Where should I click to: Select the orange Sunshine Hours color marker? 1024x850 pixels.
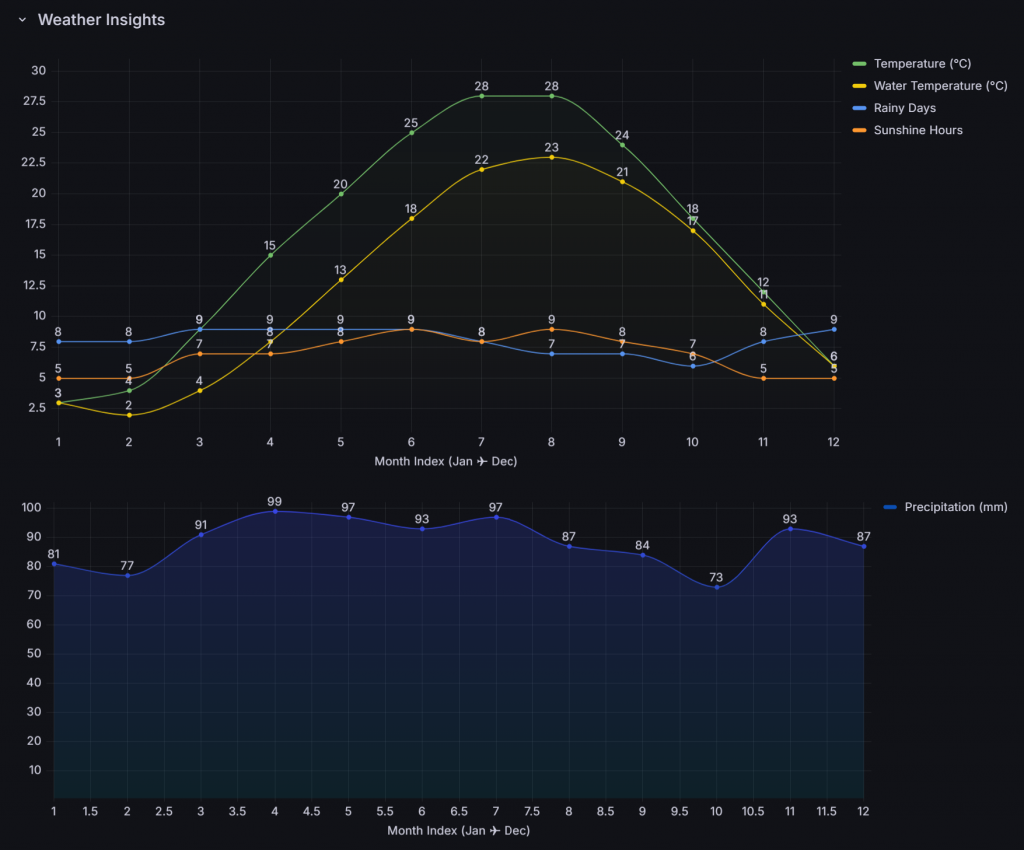[x=859, y=130]
